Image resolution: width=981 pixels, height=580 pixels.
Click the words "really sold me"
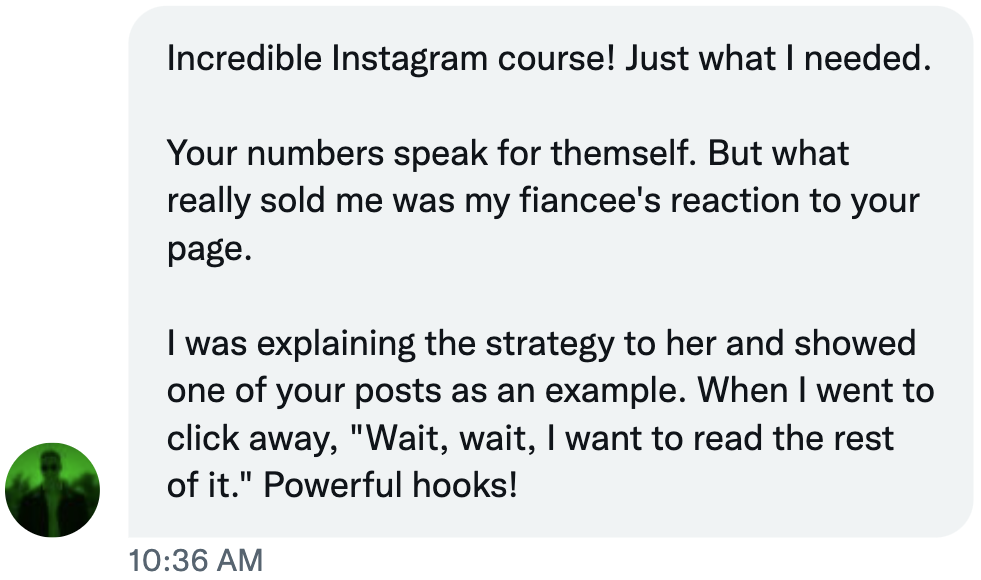point(276,200)
